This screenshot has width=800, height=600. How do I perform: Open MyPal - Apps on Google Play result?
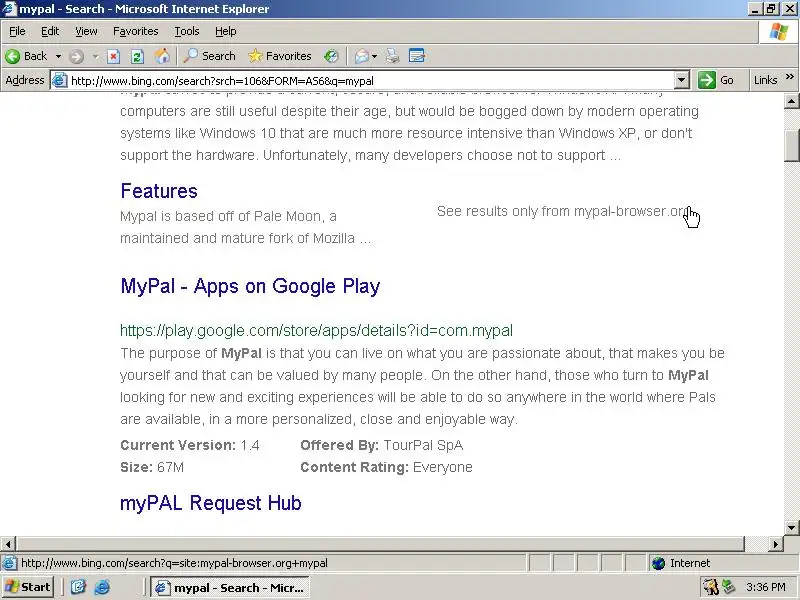tap(250, 286)
